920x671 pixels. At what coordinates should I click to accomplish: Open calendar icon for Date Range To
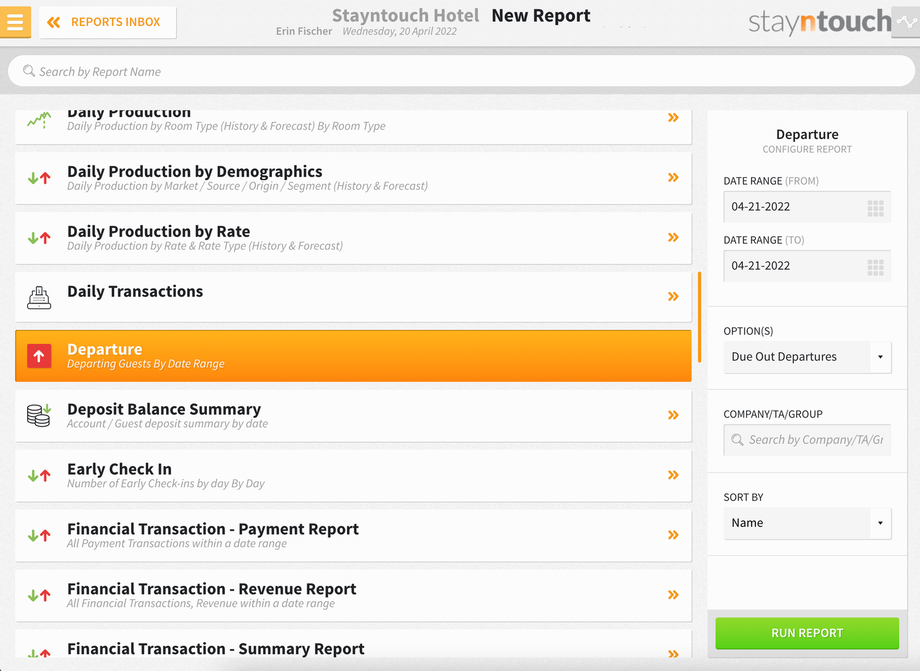point(875,267)
